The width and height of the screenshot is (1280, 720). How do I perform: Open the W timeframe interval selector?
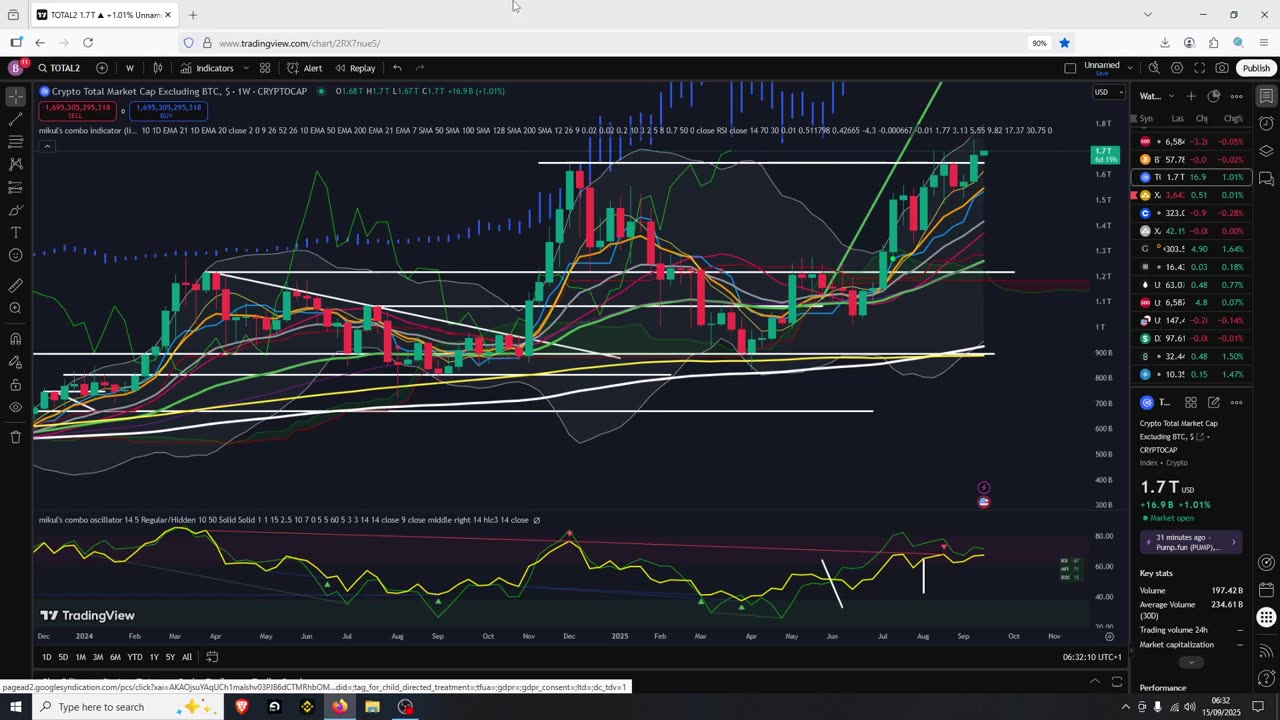pos(129,68)
